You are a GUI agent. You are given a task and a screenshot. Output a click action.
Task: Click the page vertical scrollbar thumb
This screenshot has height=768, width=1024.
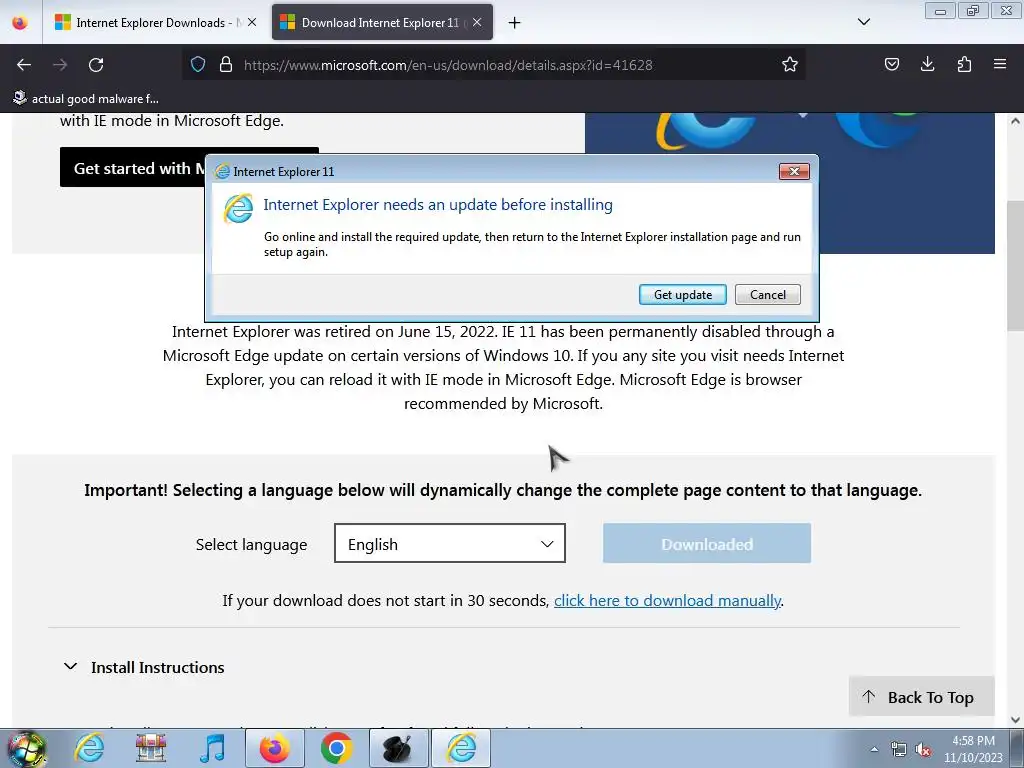pos(1015,268)
